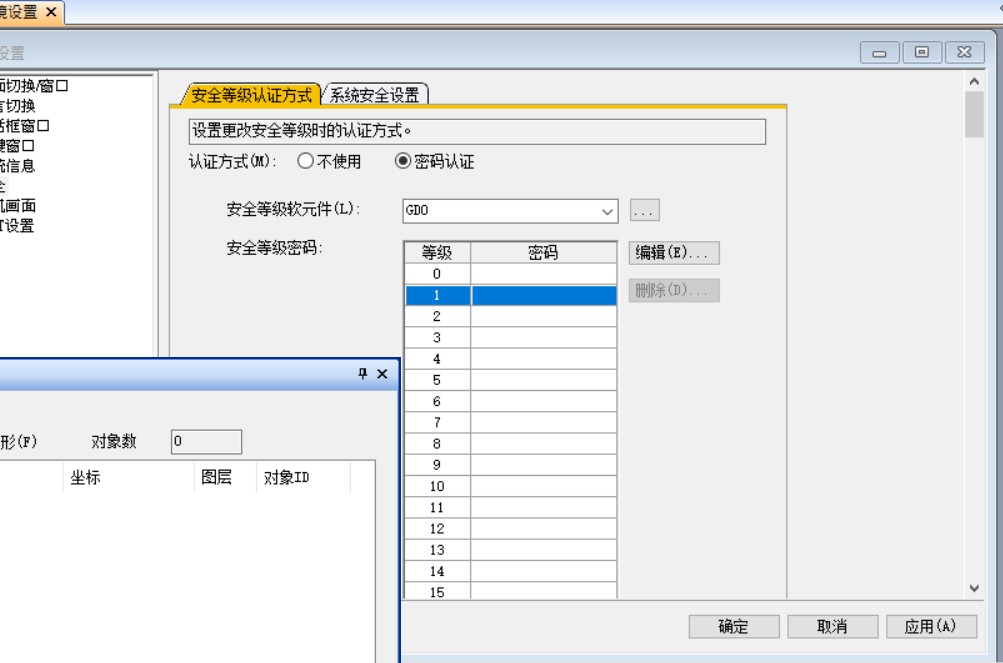Open the 安全等级认证方式 tab
The height and width of the screenshot is (663, 1003).
click(x=252, y=95)
